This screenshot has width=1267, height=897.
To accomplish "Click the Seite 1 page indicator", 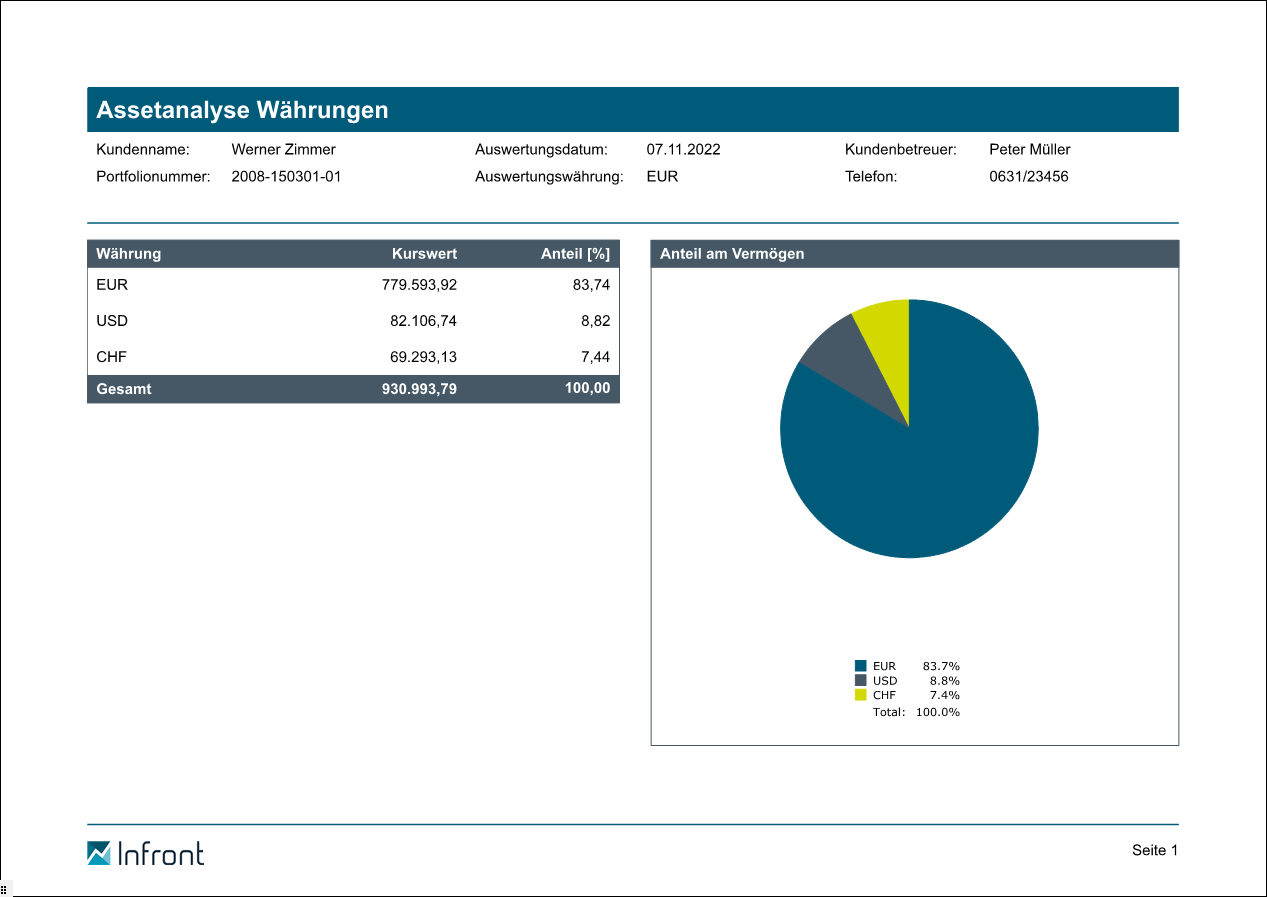I will tap(1155, 851).
